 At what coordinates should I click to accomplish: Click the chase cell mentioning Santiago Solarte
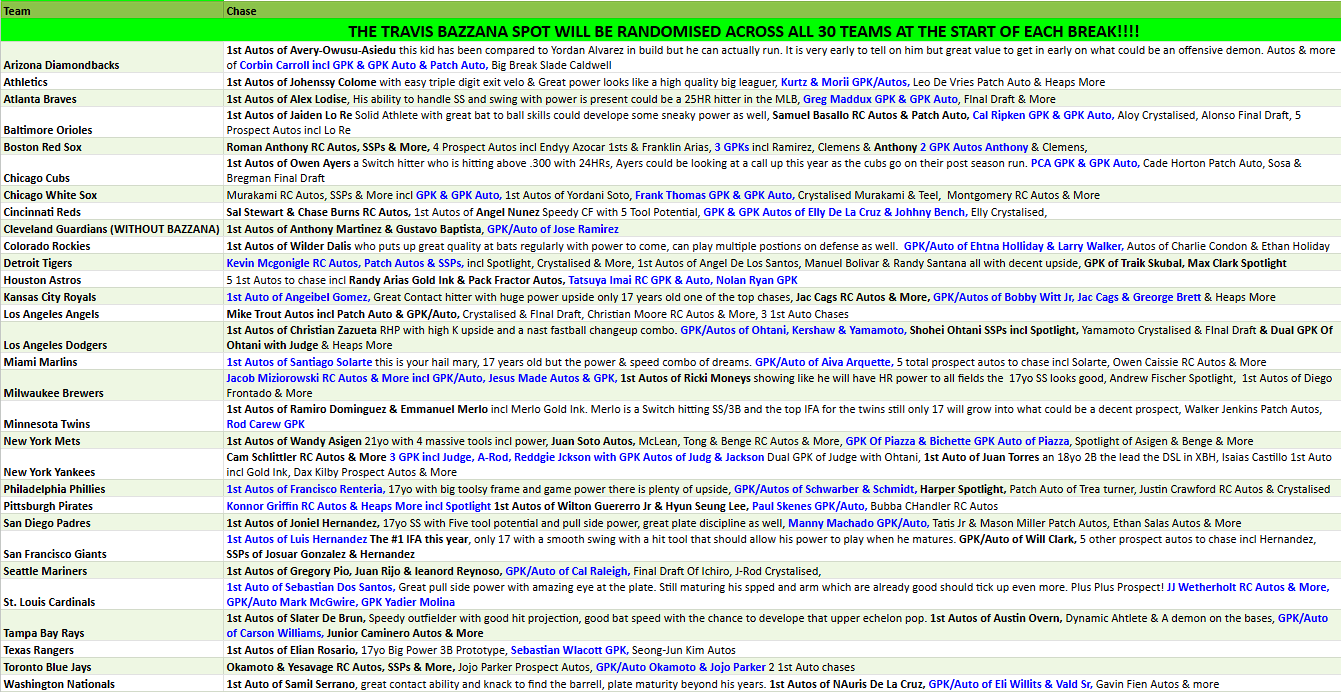782,362
